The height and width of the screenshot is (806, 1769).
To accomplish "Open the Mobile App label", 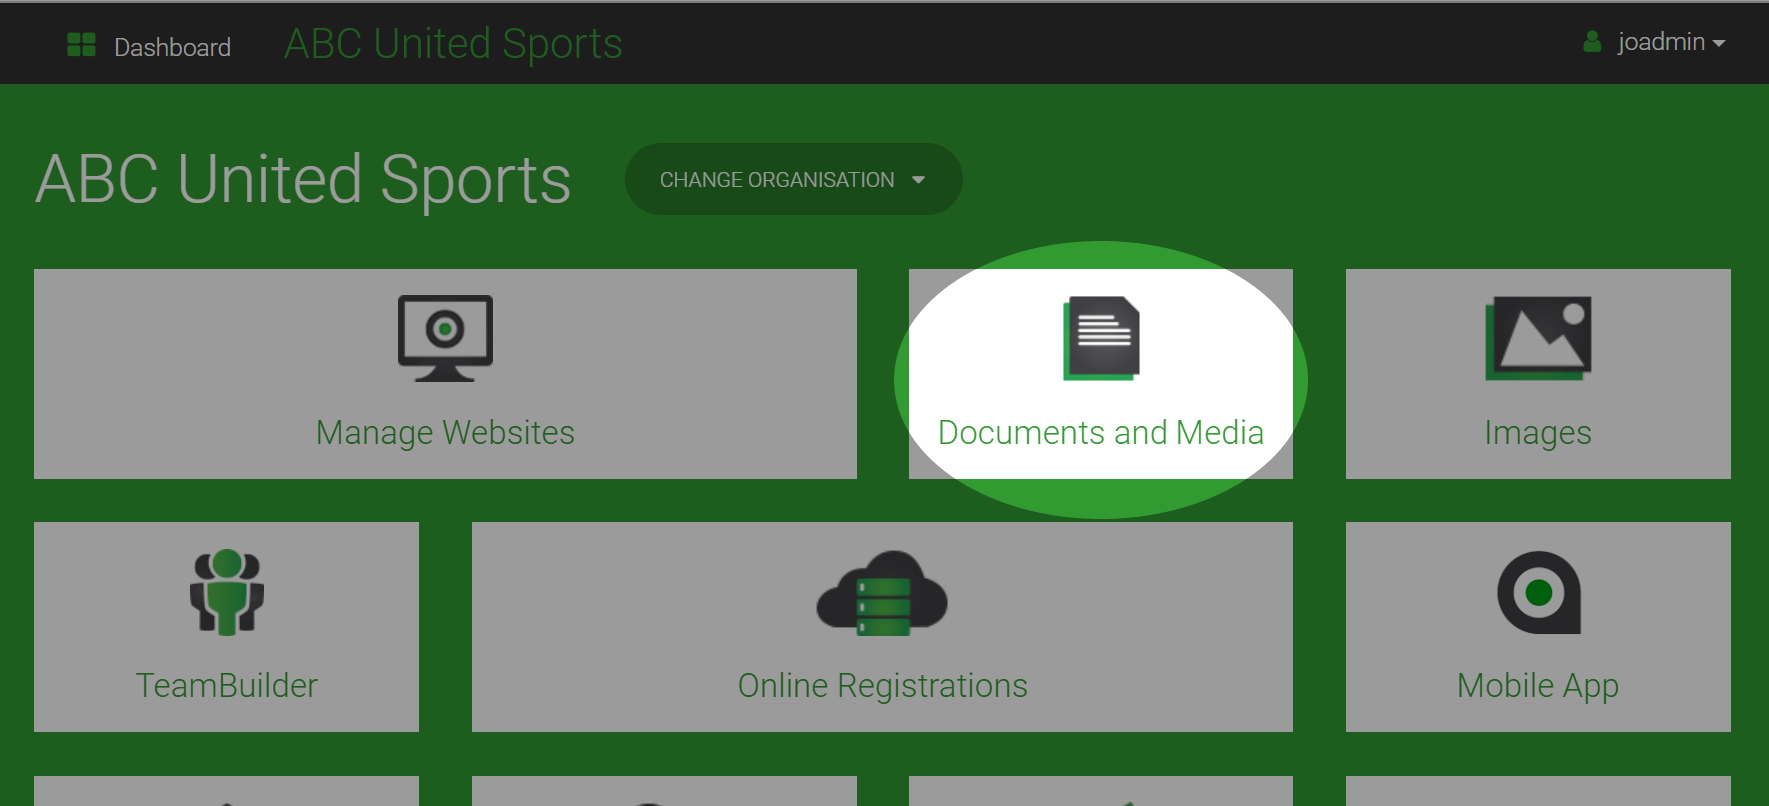I will click(1538, 686).
